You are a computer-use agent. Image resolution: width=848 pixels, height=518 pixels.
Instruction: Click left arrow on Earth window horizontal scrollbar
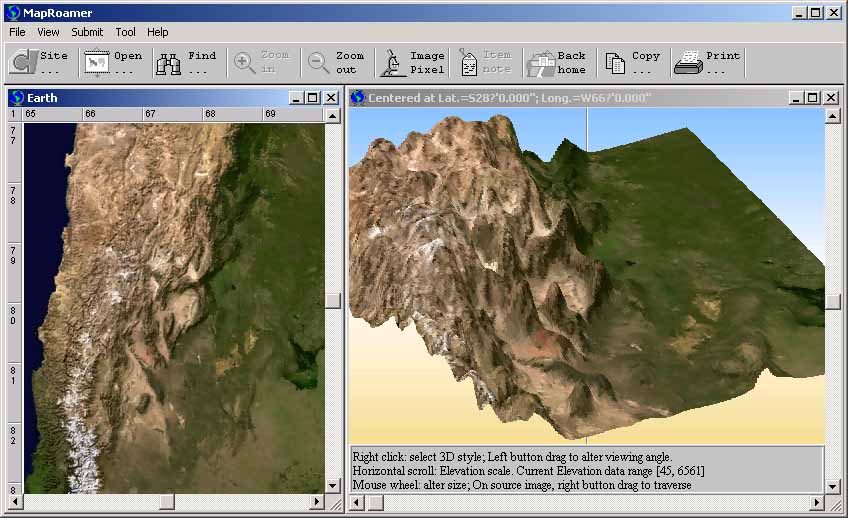click(x=15, y=502)
